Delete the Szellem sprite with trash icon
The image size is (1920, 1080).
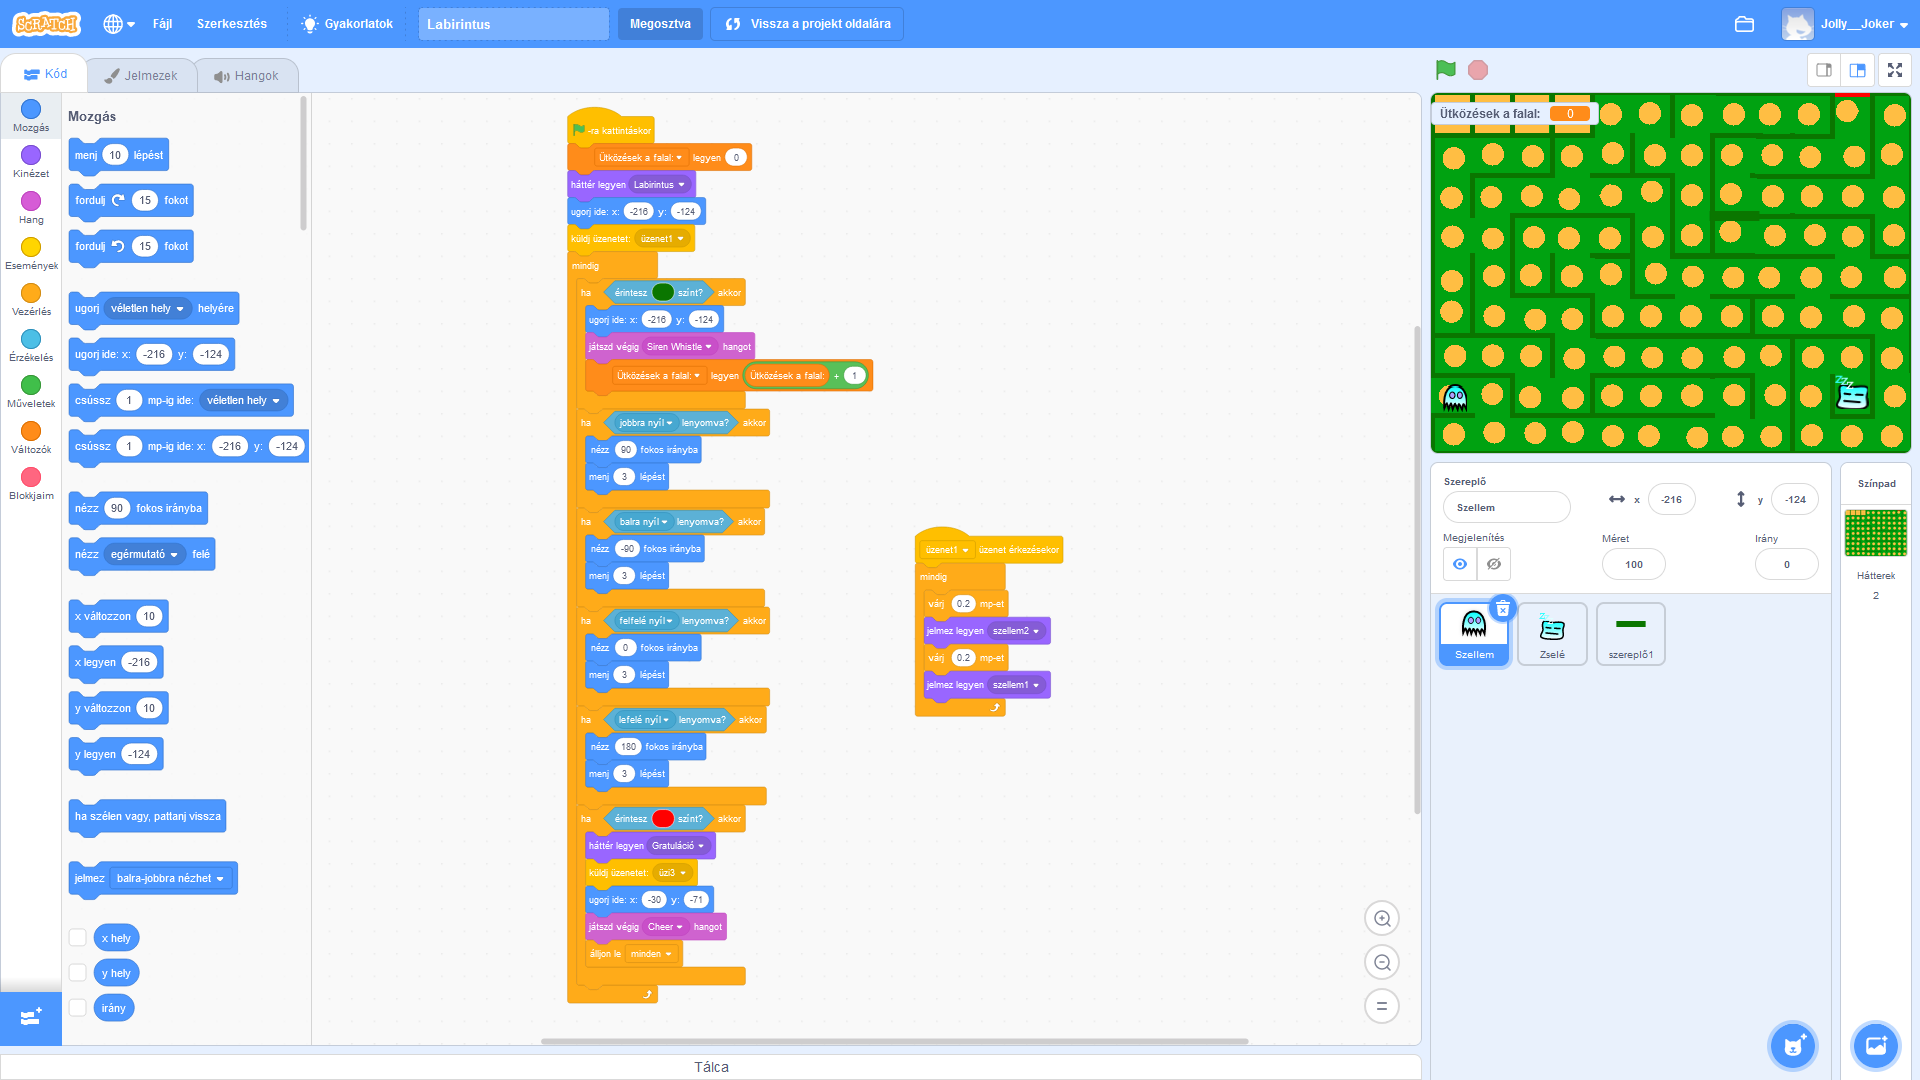pyautogui.click(x=1502, y=609)
